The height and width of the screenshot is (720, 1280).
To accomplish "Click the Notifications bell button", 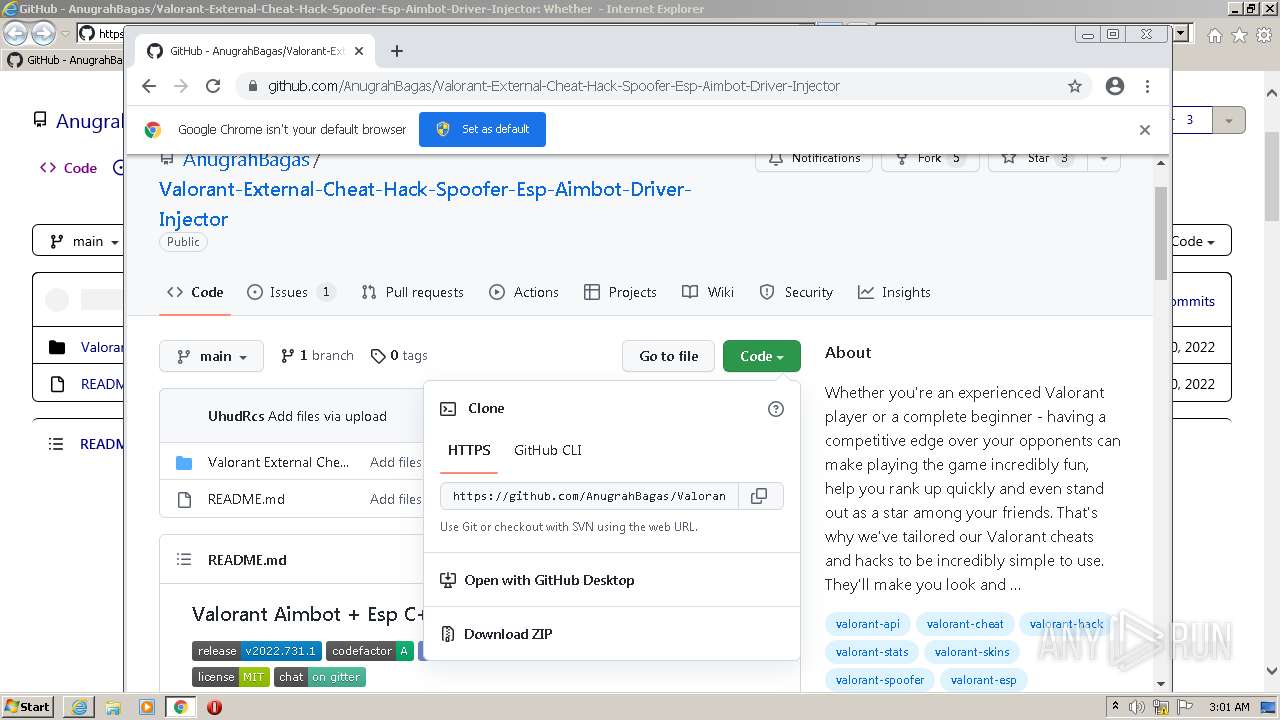I will click(814, 159).
